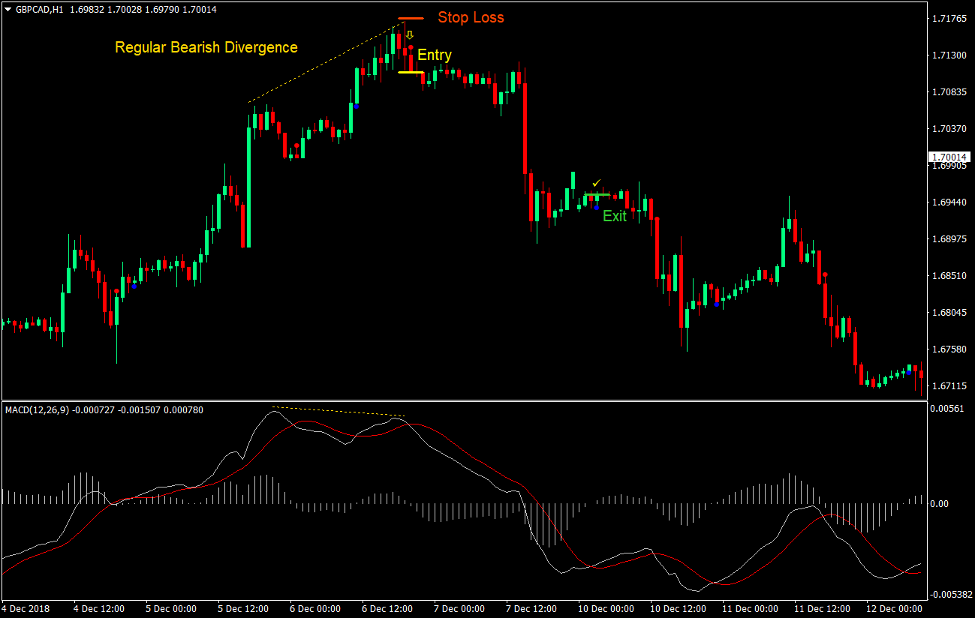Click the green Exit horizontal line

click(x=597, y=194)
